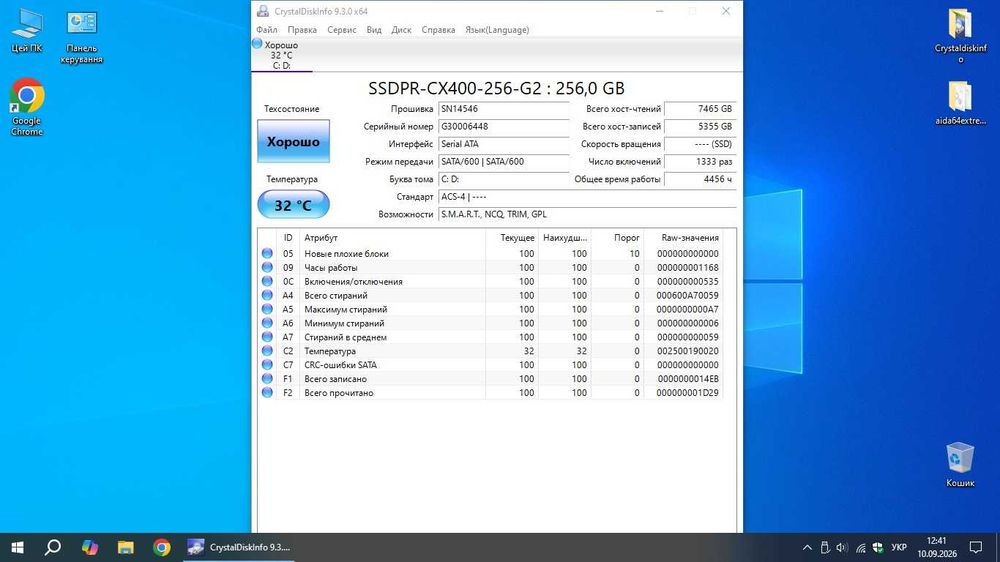Open taskbar search
This screenshot has height=562, width=1000.
53,547
